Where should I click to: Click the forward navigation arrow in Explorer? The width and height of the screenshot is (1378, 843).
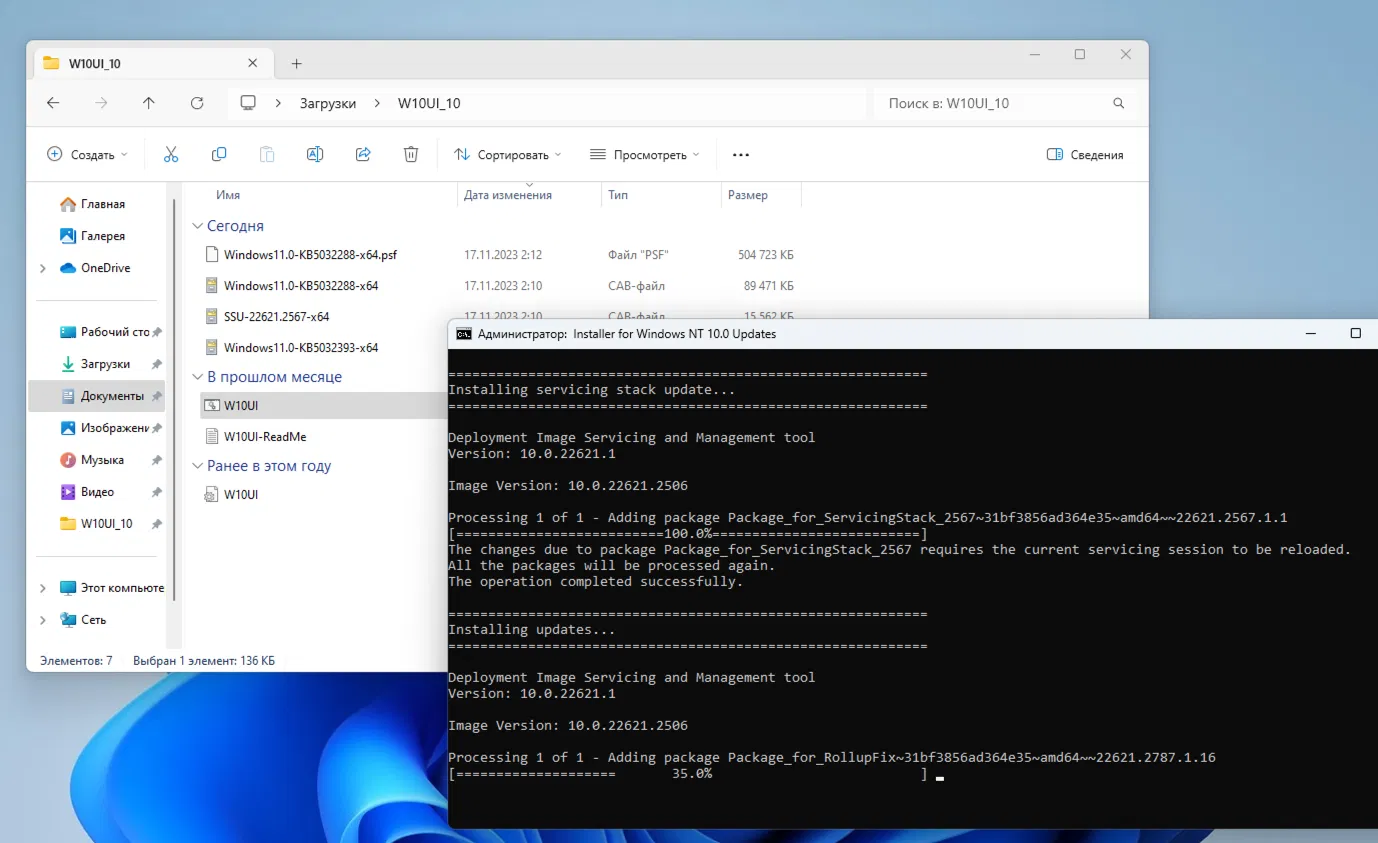101,103
